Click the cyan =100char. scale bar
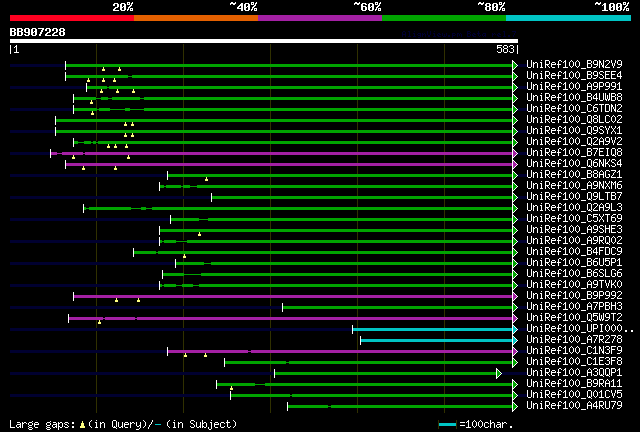The image size is (640, 432). coord(447,425)
